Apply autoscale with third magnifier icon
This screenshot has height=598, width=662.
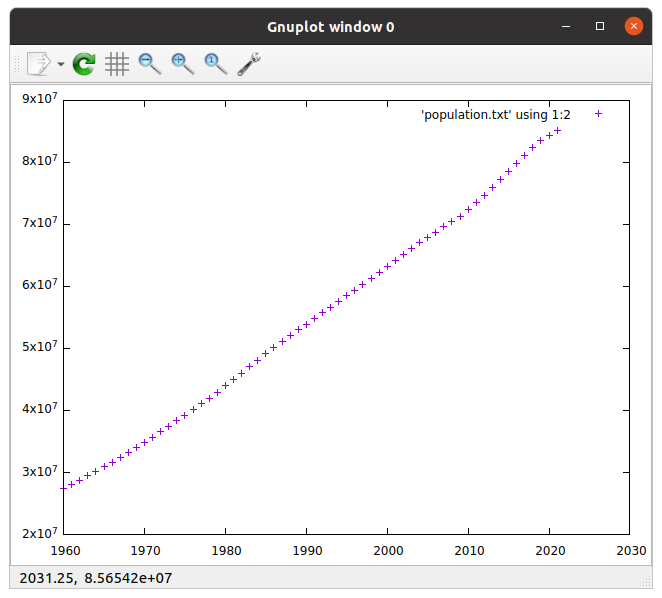215,64
